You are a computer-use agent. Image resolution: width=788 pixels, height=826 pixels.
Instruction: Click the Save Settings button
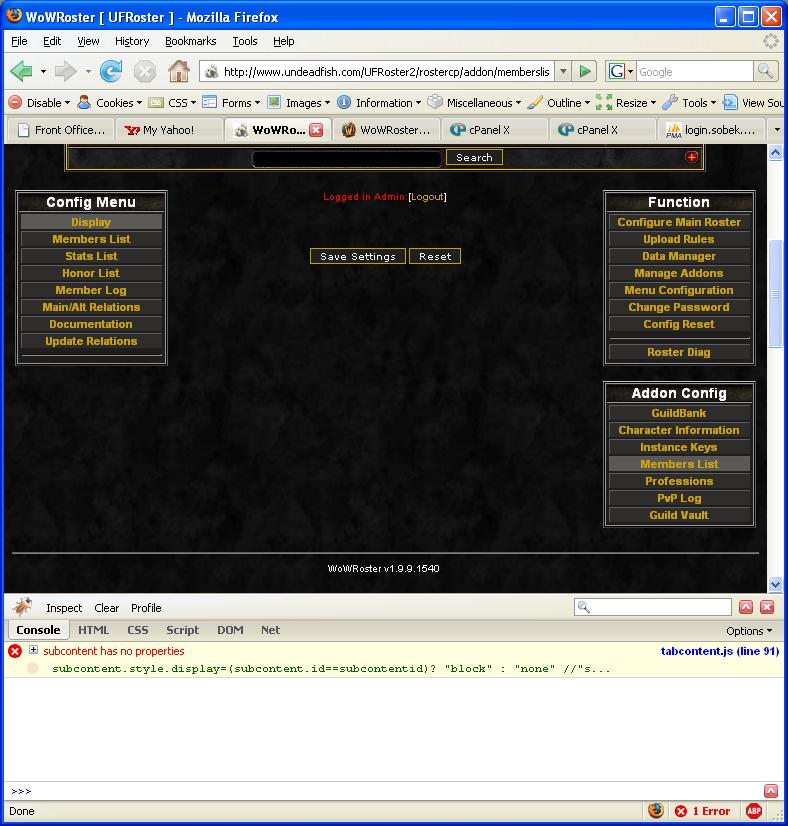(358, 257)
